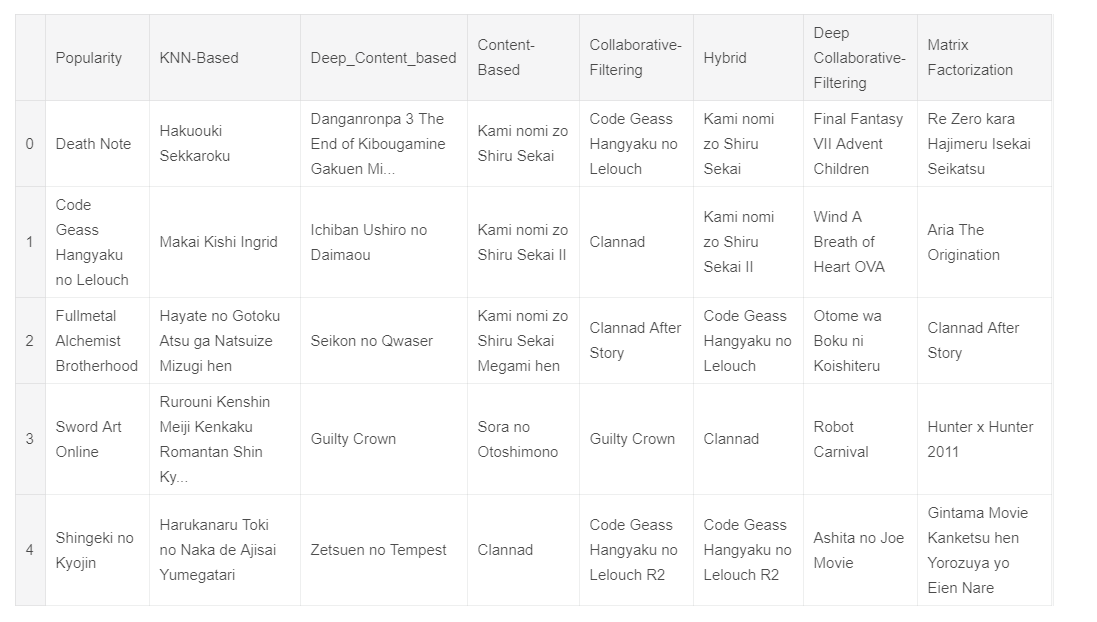Select the Makai Kishi Ingrid cell
The width and height of the screenshot is (1097, 622).
coord(218,242)
